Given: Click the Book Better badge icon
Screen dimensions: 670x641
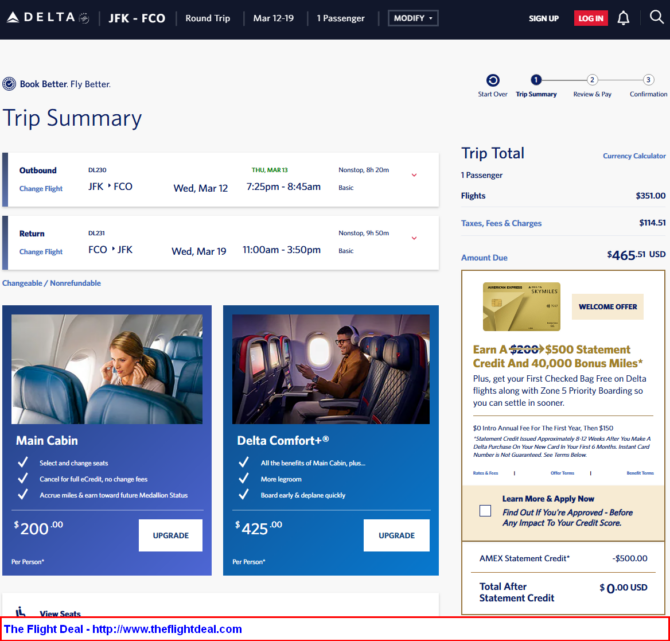Looking at the screenshot, I should coord(9,84).
